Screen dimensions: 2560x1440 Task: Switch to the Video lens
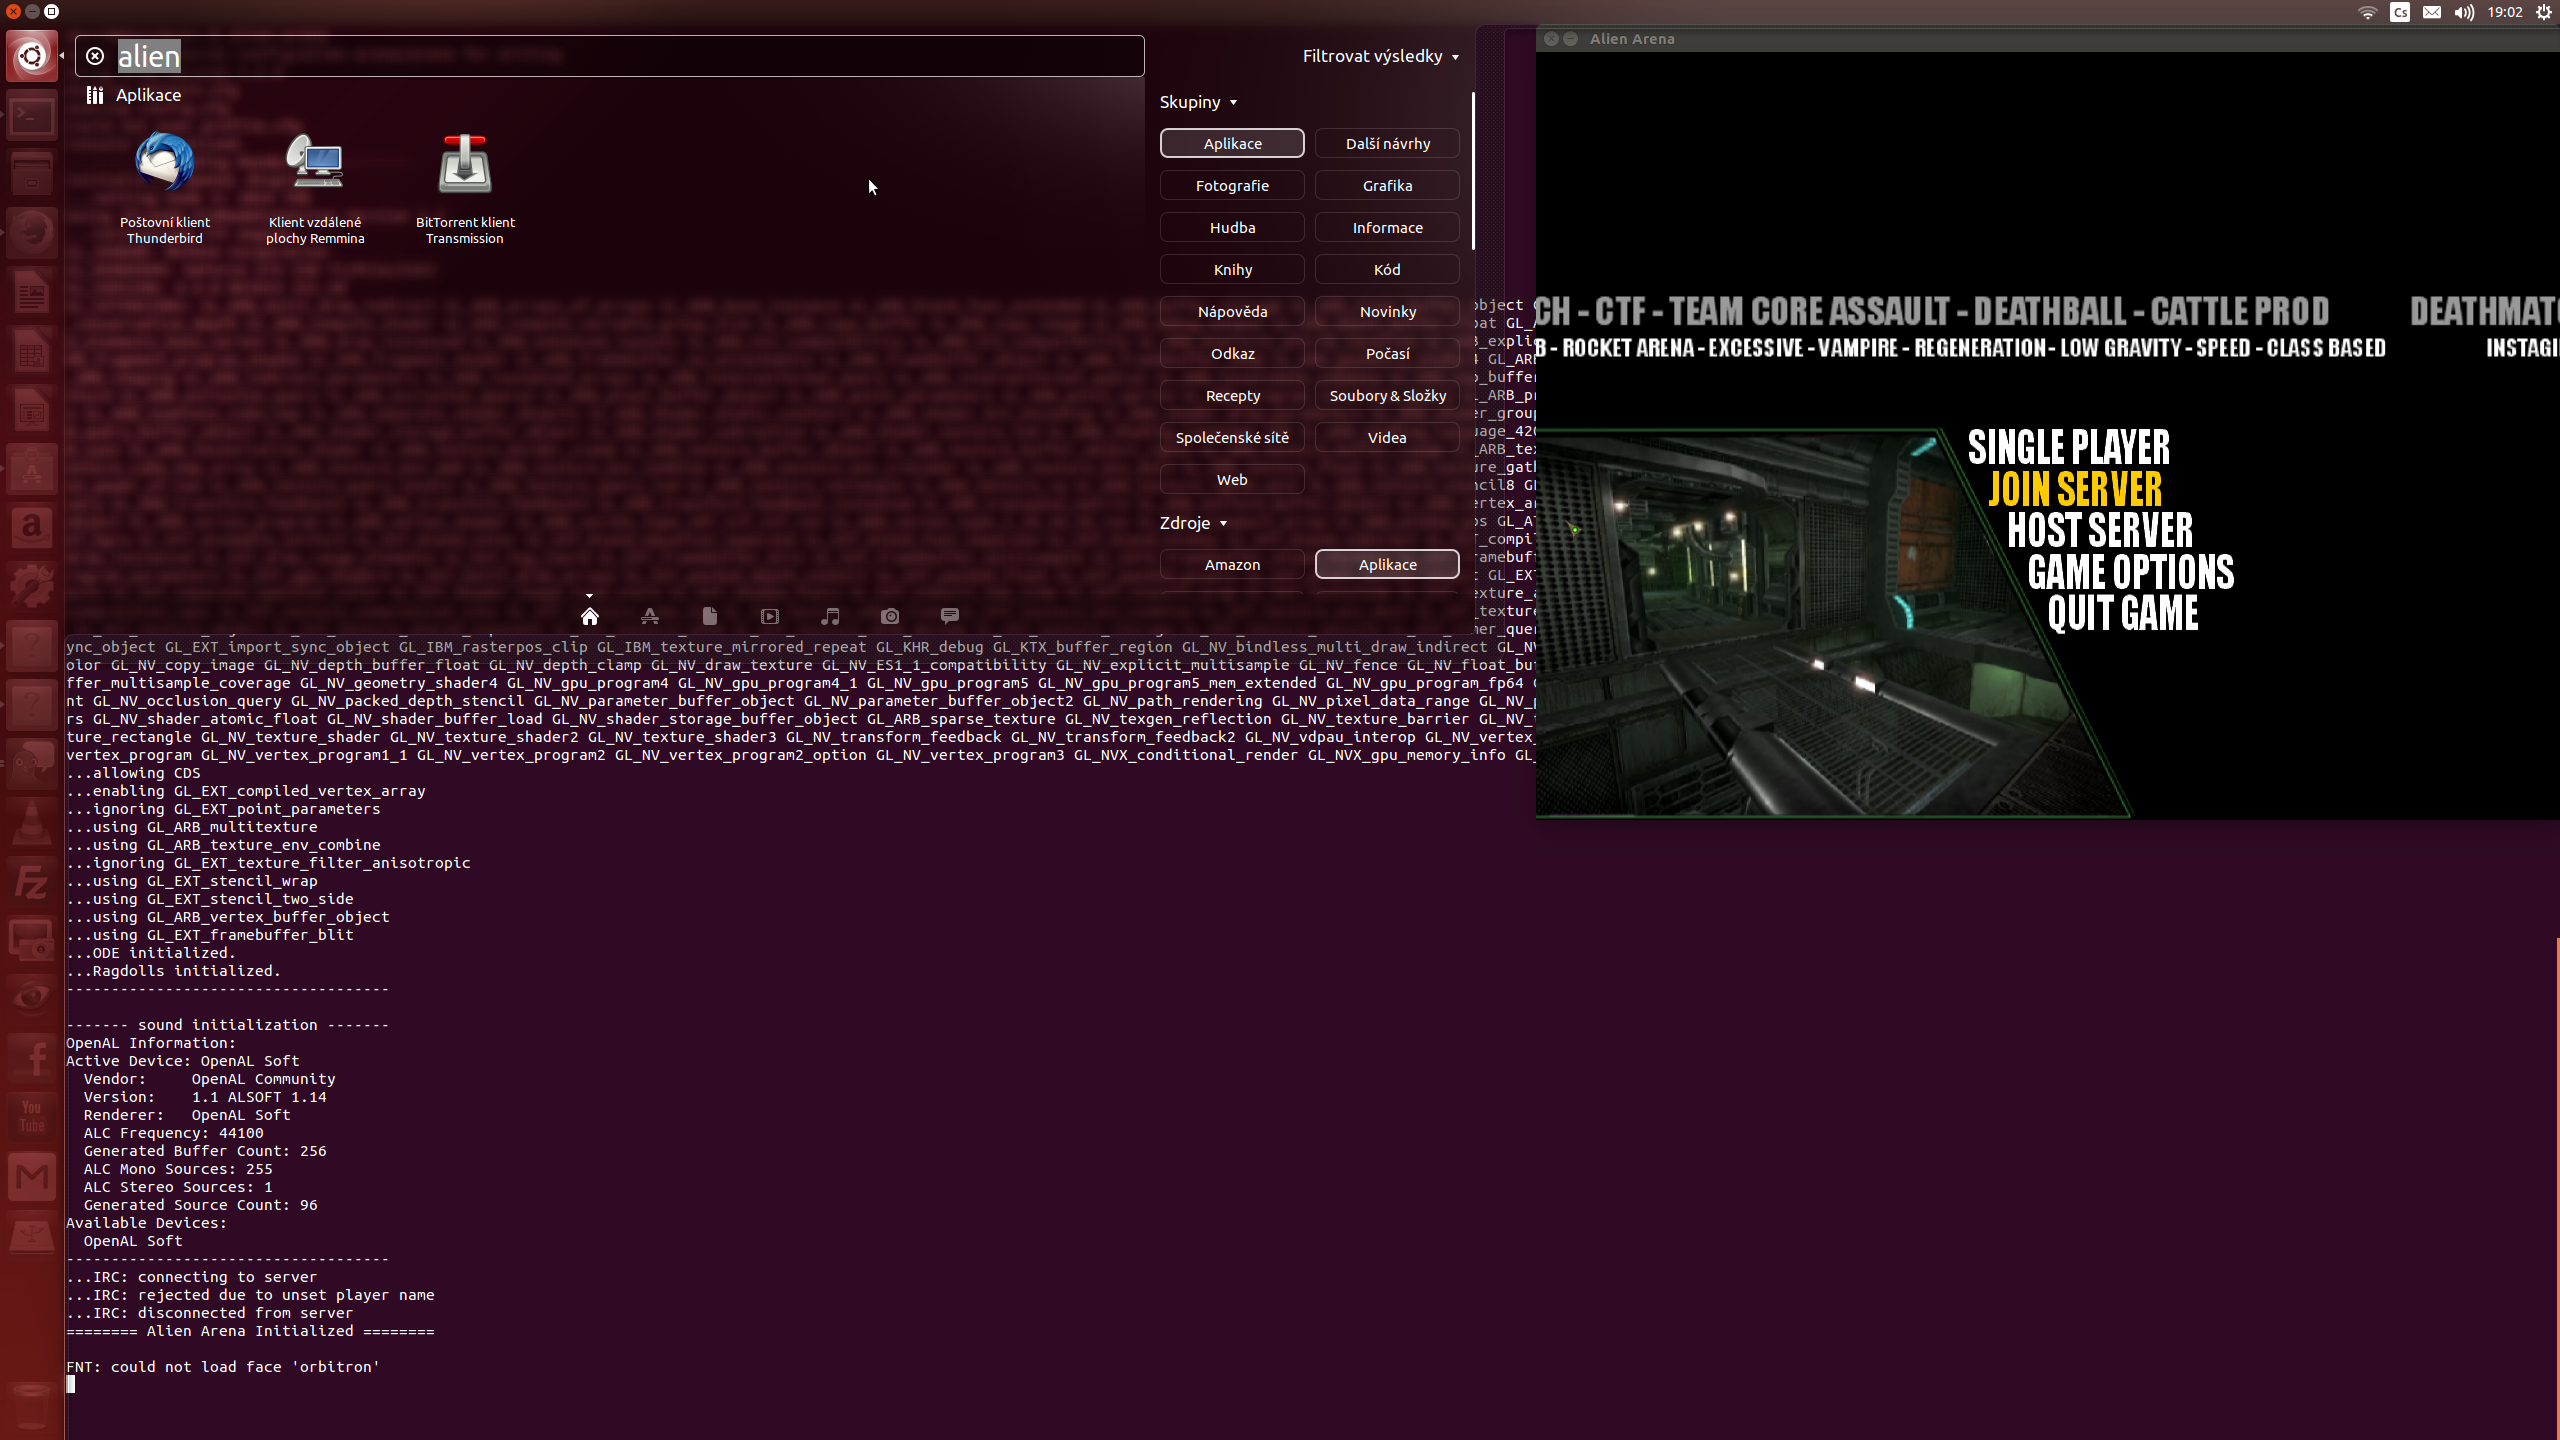(x=770, y=616)
